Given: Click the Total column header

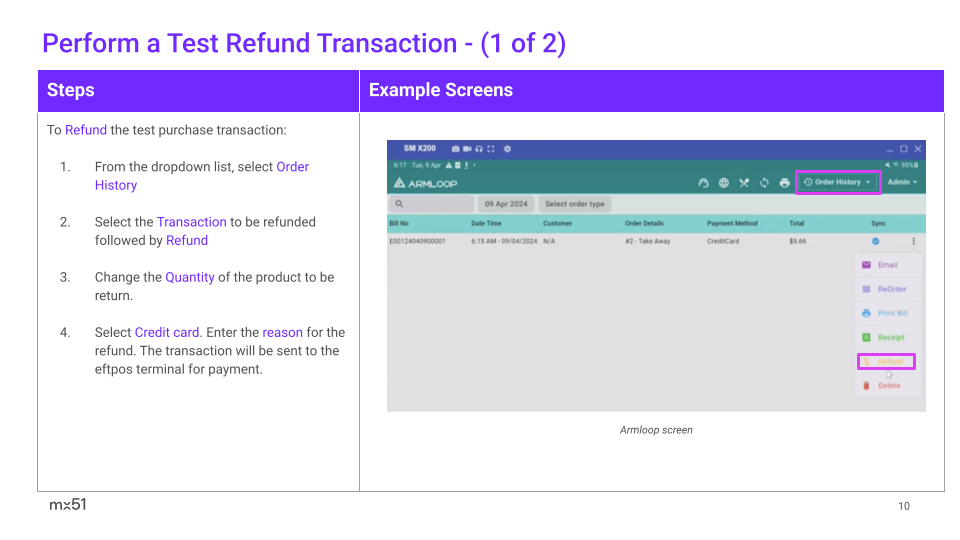Looking at the screenshot, I should tap(797, 223).
